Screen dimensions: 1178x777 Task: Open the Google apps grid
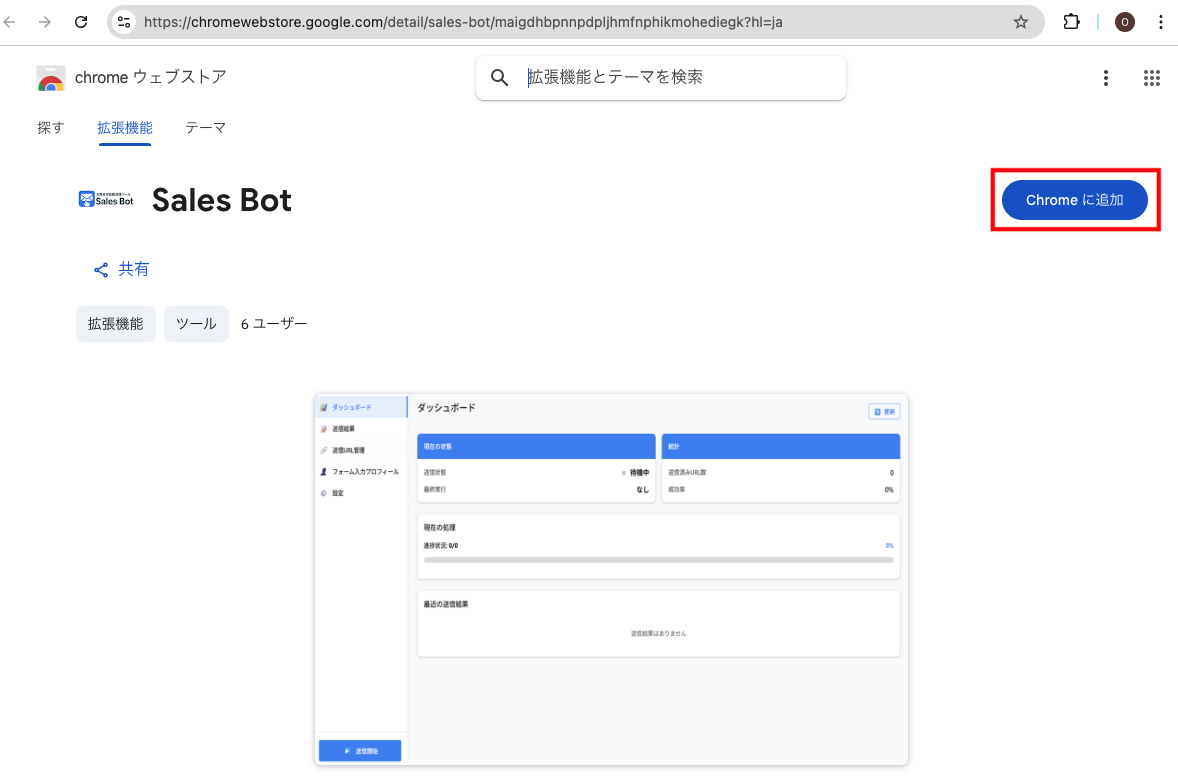tap(1152, 77)
